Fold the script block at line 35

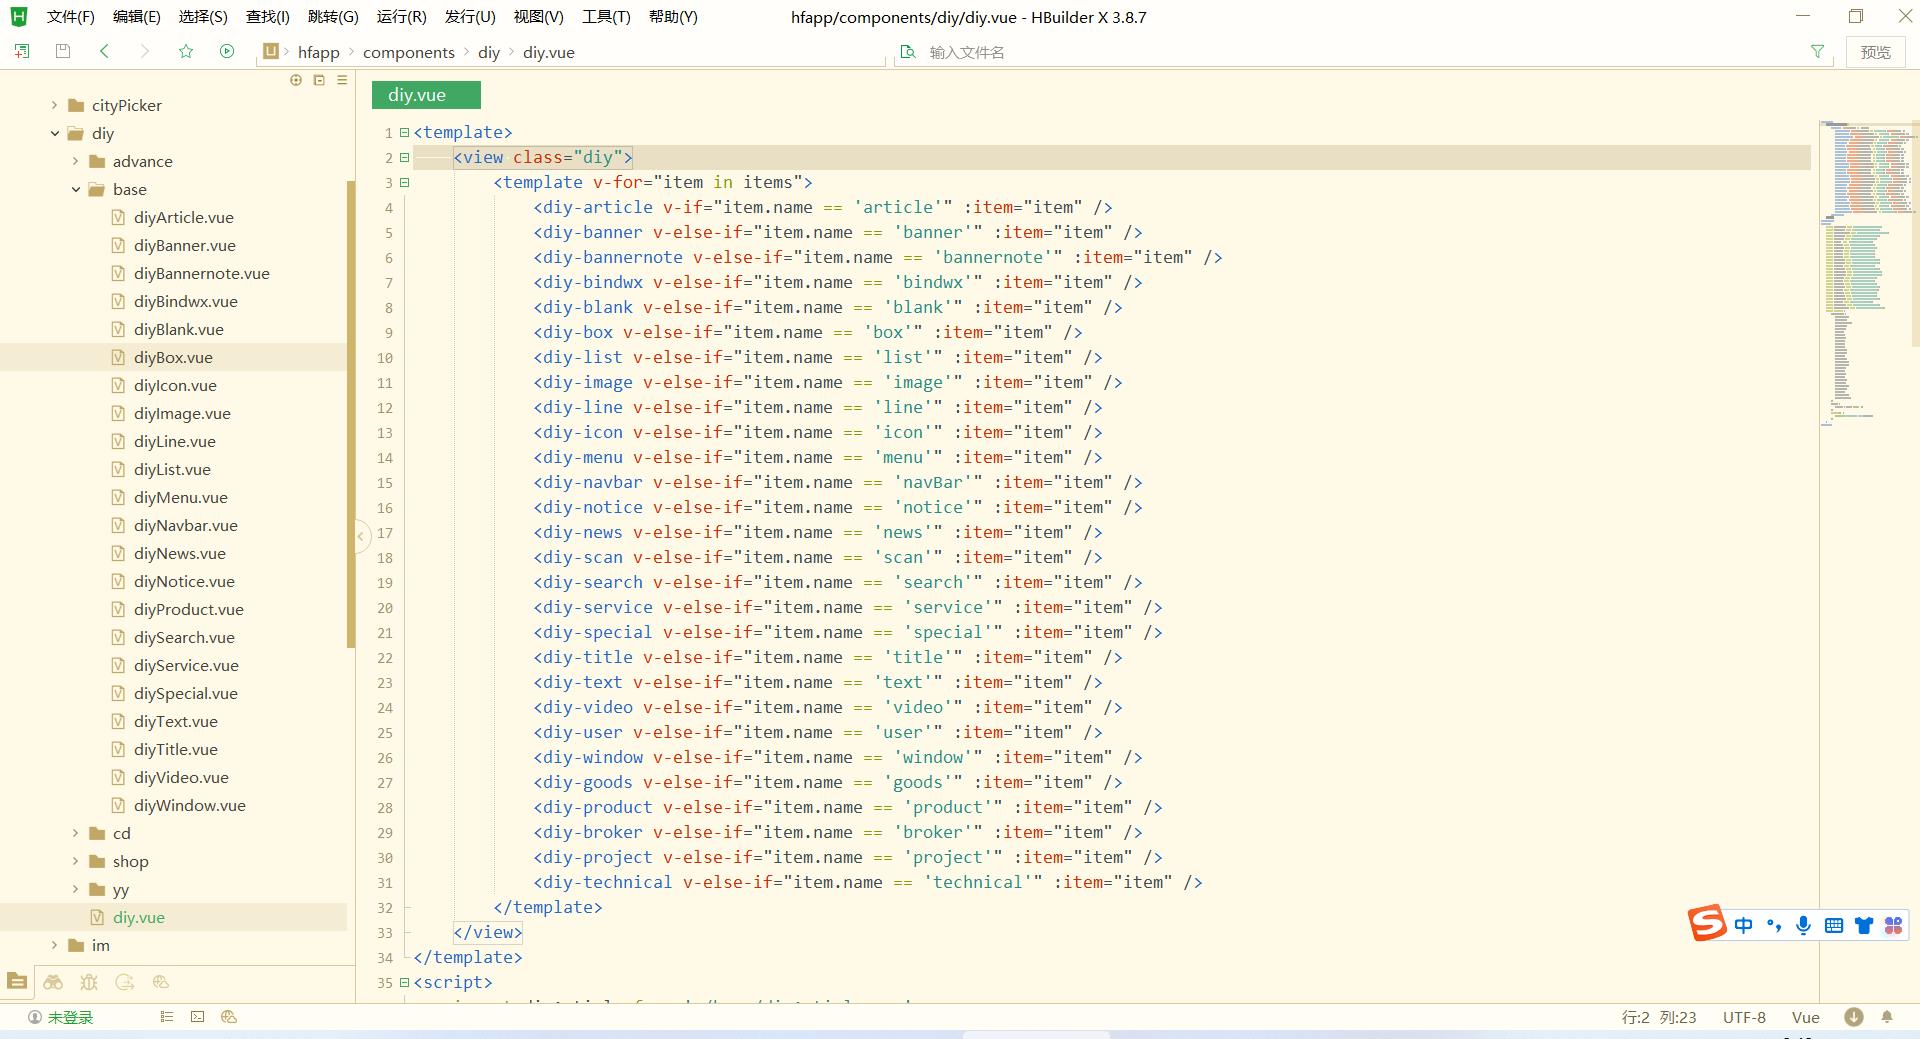pos(404,982)
